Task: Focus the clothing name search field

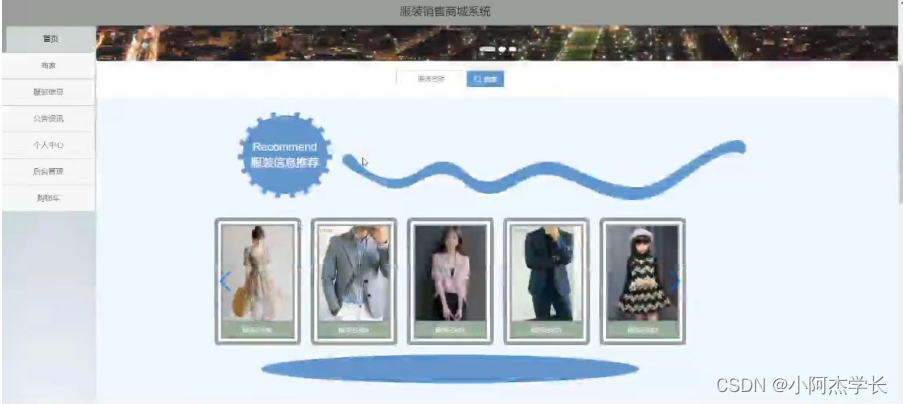Action: click(431, 79)
